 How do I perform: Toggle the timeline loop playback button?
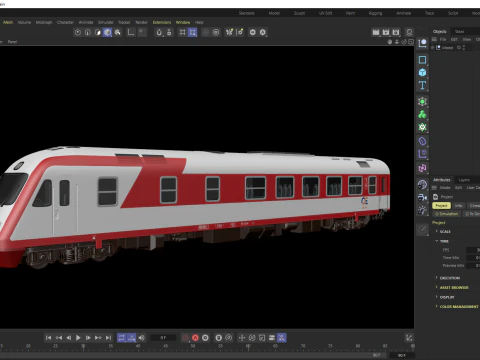point(122,338)
